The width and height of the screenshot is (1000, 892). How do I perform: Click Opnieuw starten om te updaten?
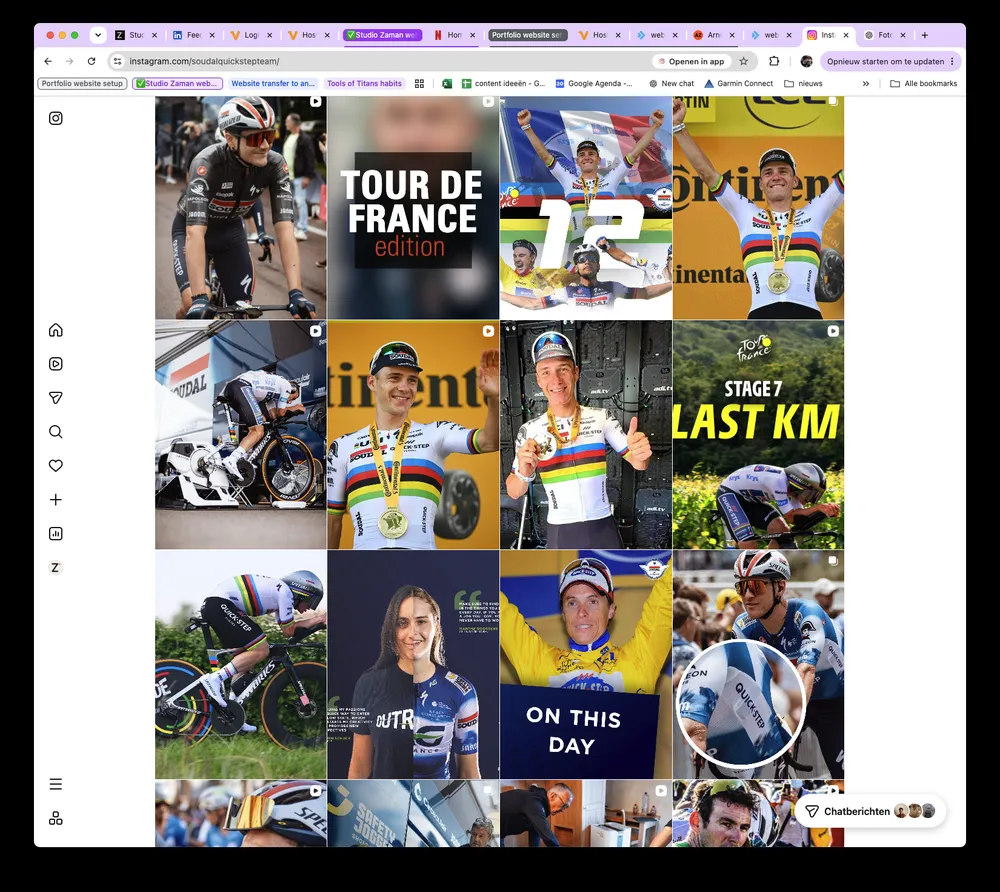pyautogui.click(x=890, y=61)
